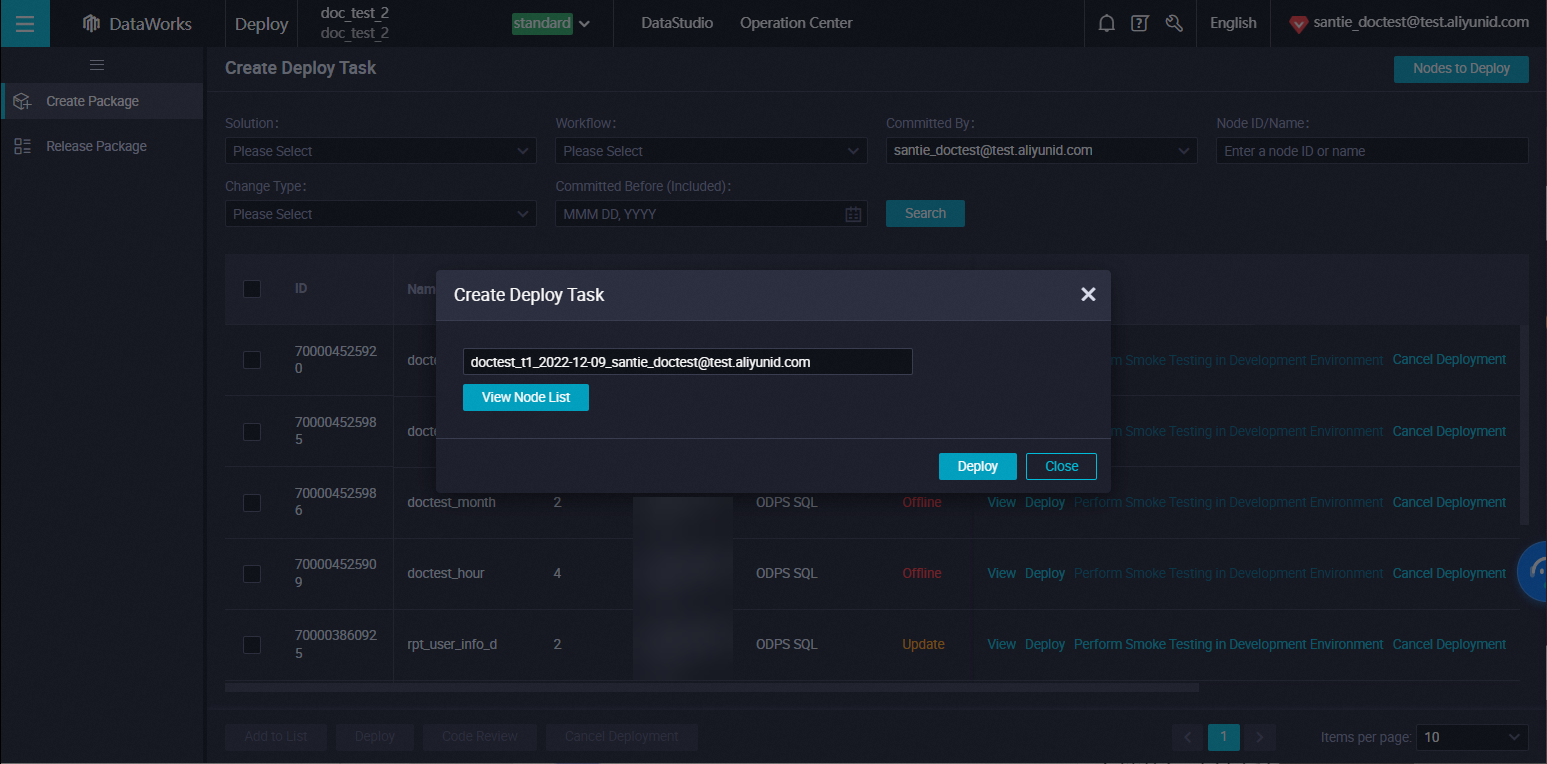Go to the Operation Center tab
The width and height of the screenshot is (1547, 764).
pos(796,24)
